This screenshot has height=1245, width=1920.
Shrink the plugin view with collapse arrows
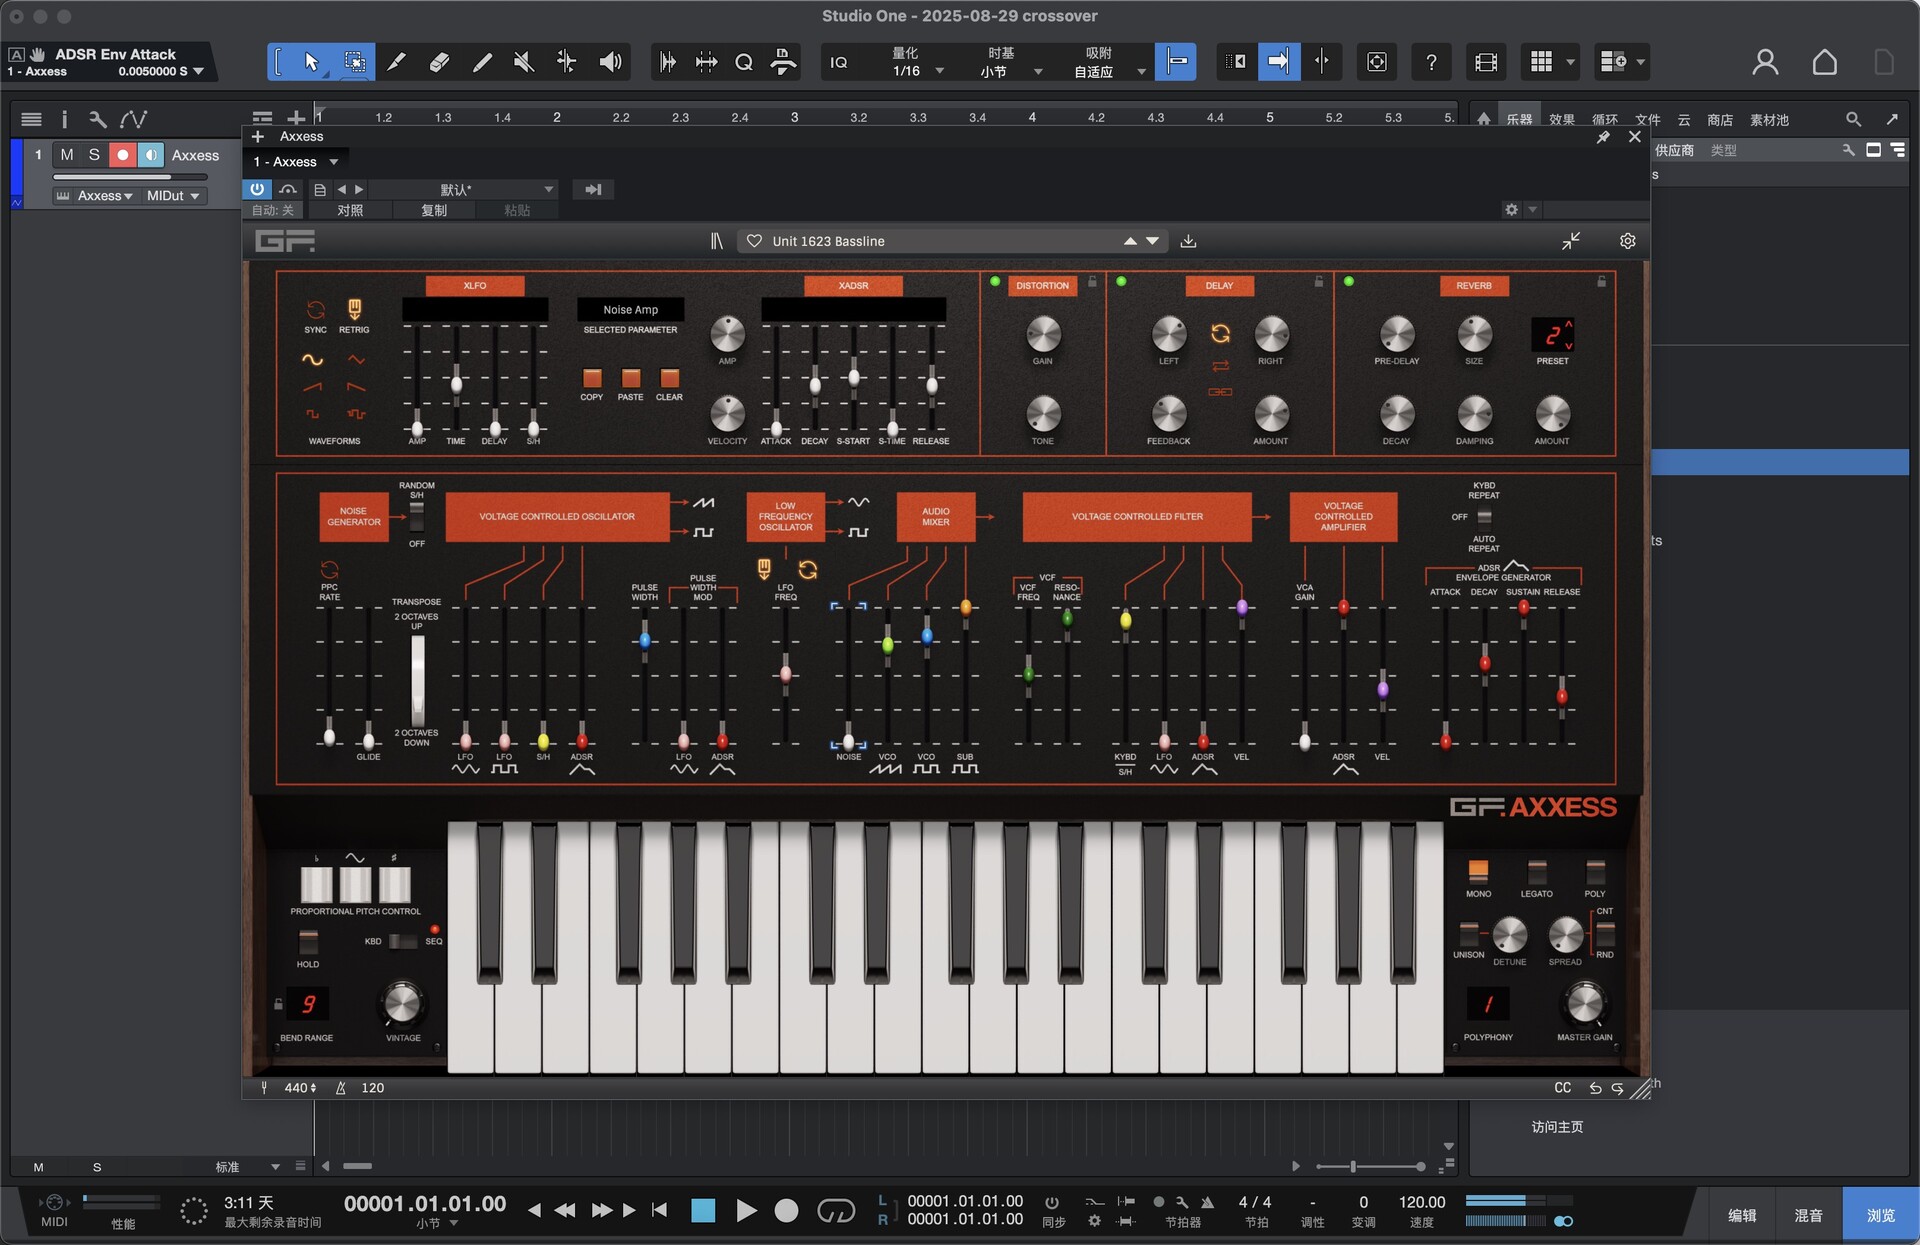1571,241
